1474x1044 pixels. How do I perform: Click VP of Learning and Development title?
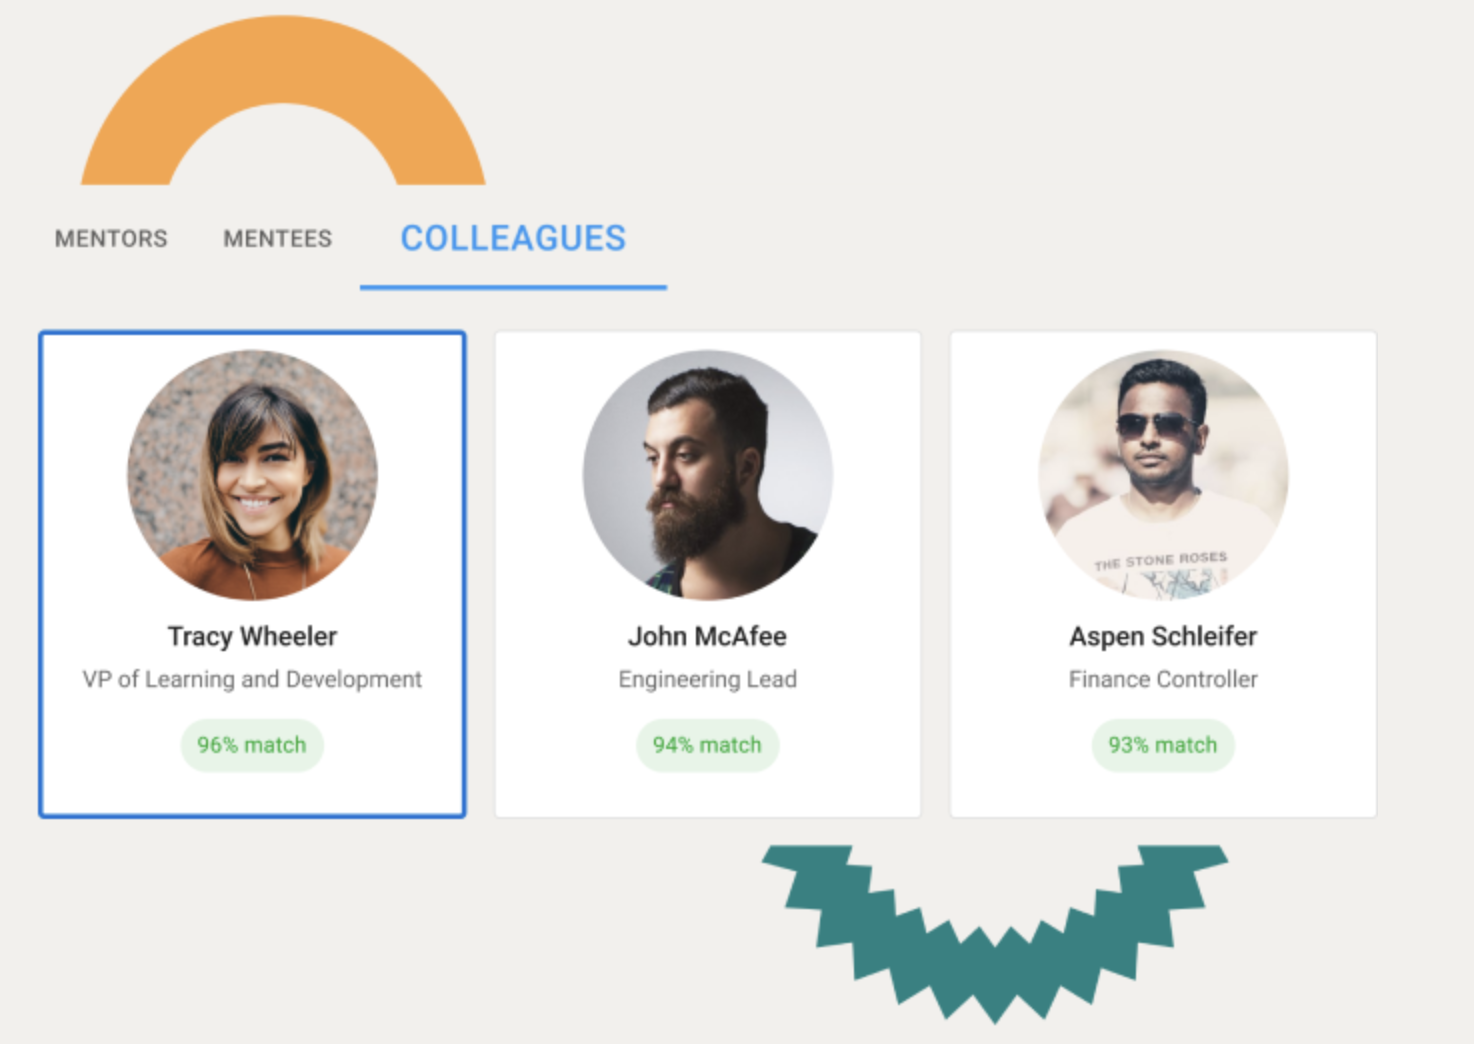pyautogui.click(x=252, y=679)
